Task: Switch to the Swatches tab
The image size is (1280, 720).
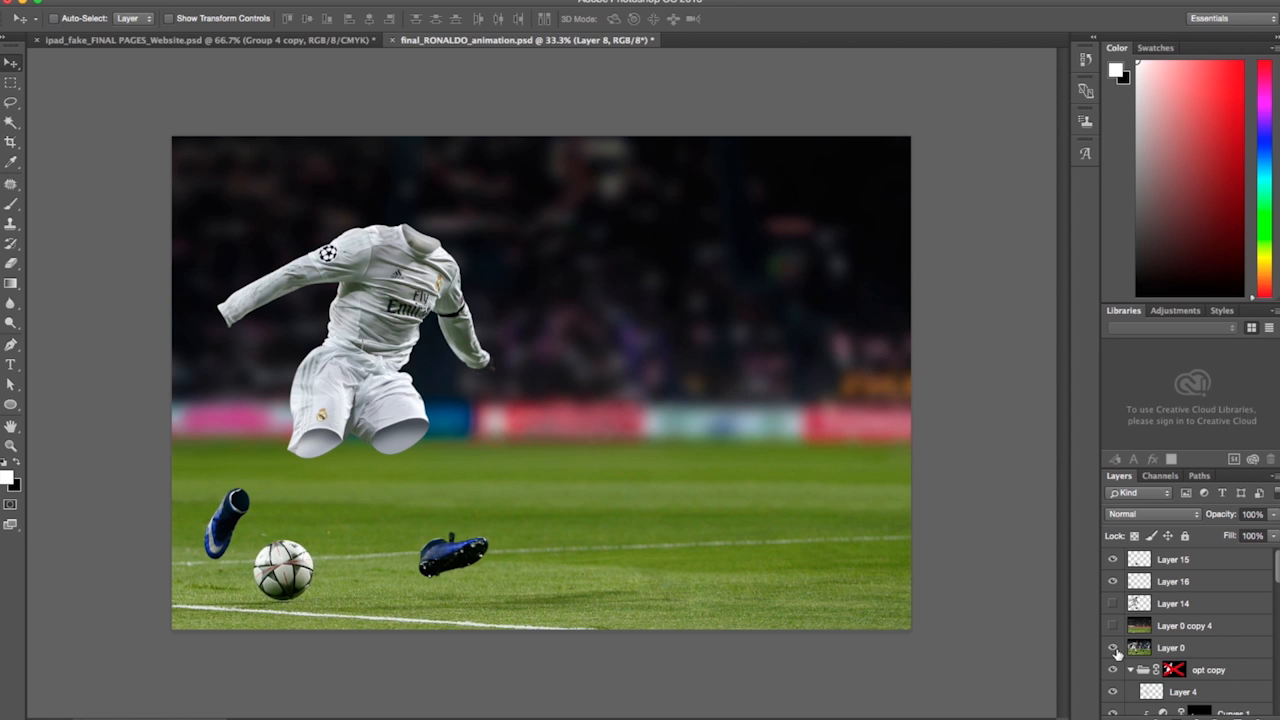Action: (1155, 48)
